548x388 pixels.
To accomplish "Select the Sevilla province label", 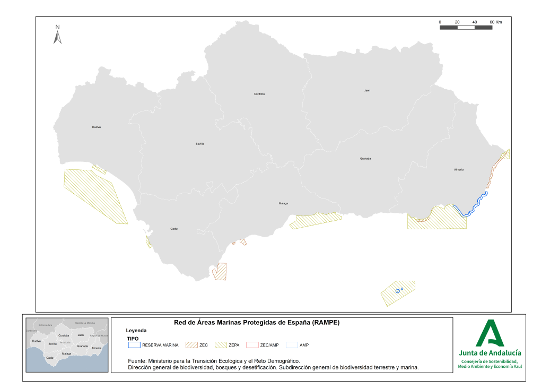I will 200,144.
